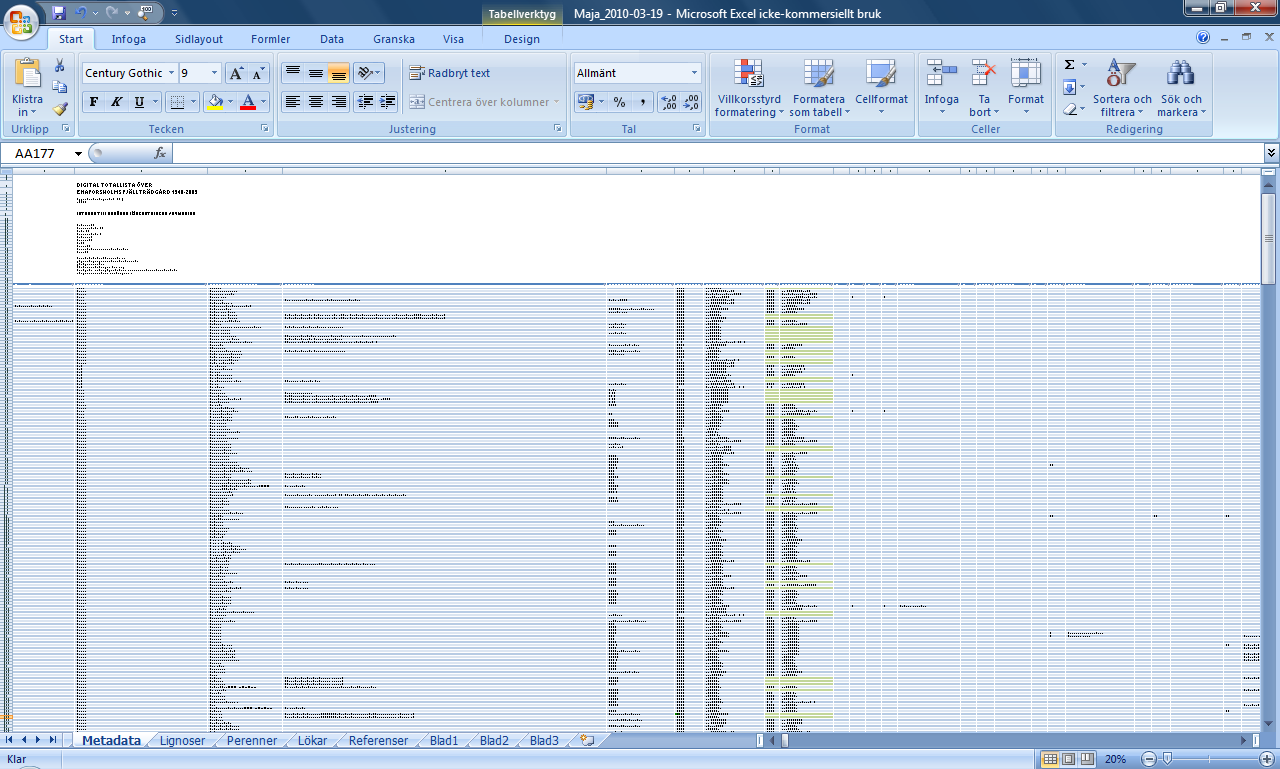Viewport: 1280px width, 769px height.
Task: Click the Clear eraser icon
Action: [x=1069, y=109]
